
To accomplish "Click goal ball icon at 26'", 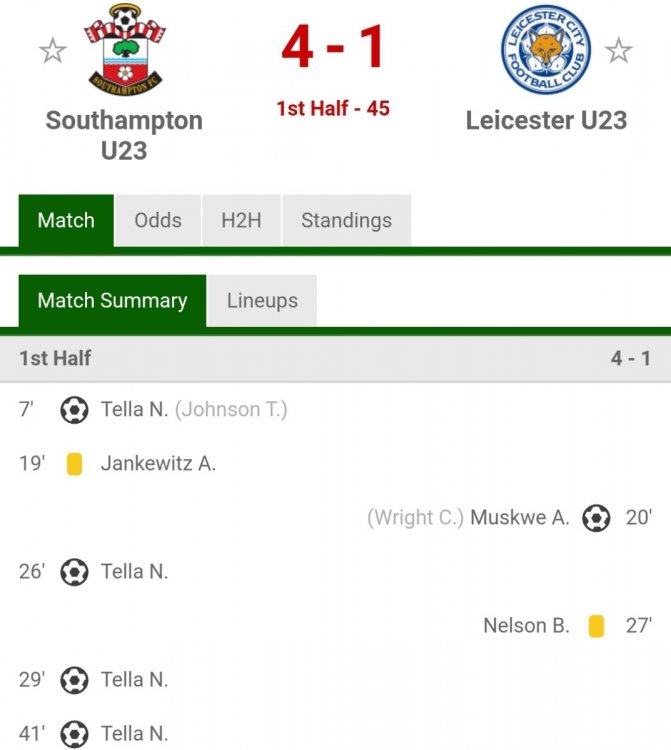I will pos(74,572).
